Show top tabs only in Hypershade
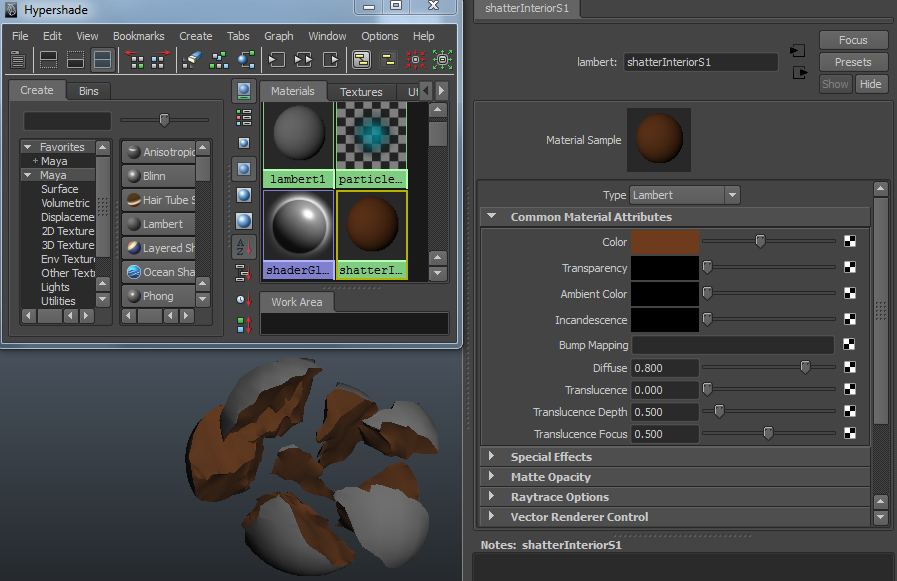The image size is (897, 581). 48,60
